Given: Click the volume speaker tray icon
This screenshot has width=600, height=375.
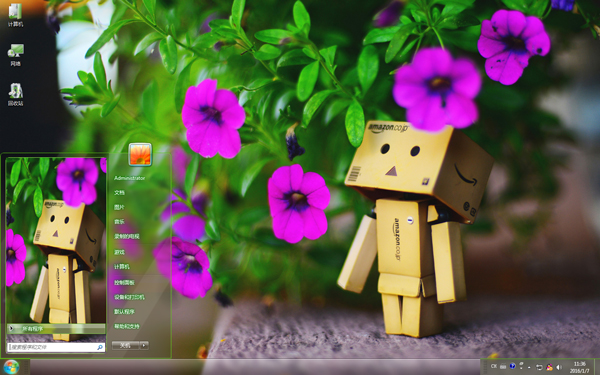Looking at the screenshot, I should click(x=559, y=367).
